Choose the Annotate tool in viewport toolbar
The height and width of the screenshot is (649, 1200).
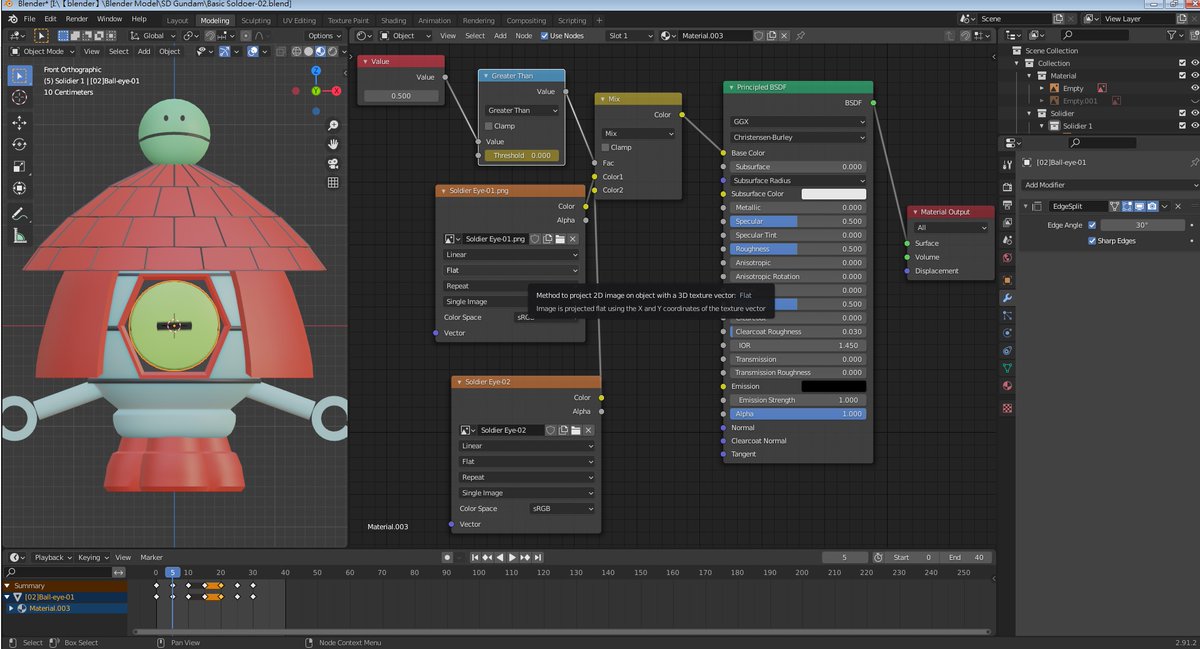click(19, 213)
